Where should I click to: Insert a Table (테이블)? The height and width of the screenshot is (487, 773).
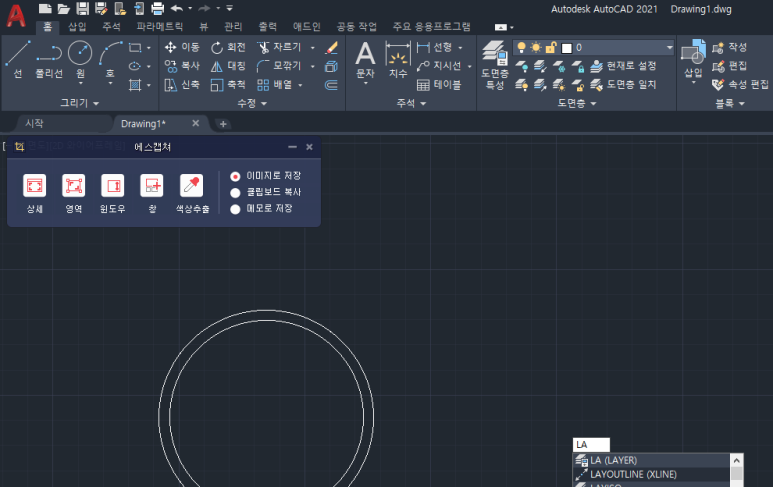[x=439, y=85]
